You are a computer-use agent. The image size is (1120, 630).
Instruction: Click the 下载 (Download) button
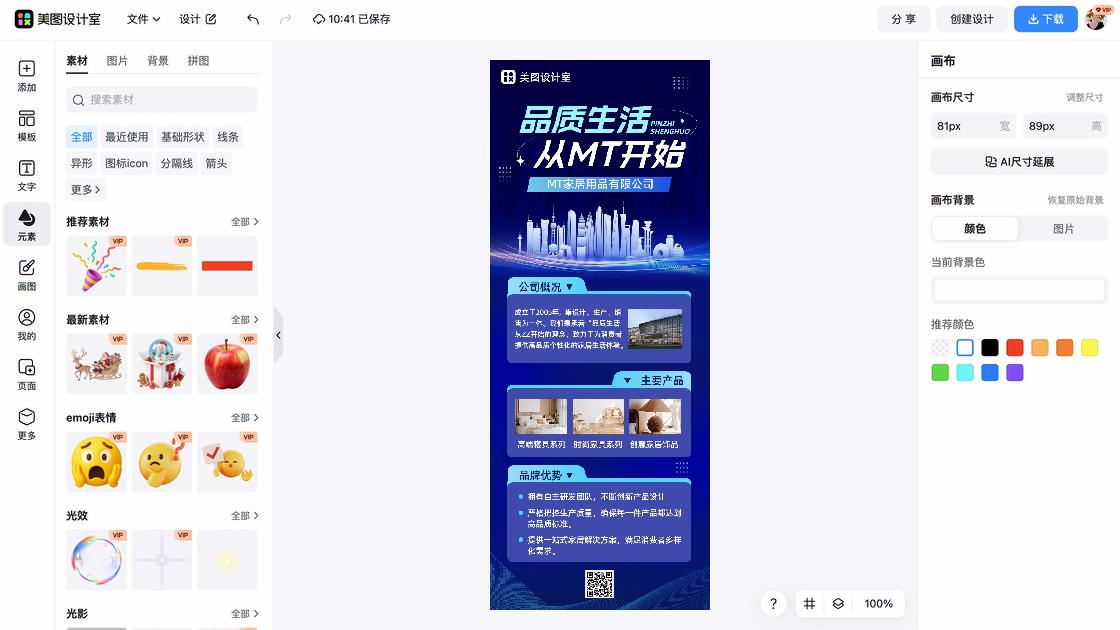pos(1045,18)
